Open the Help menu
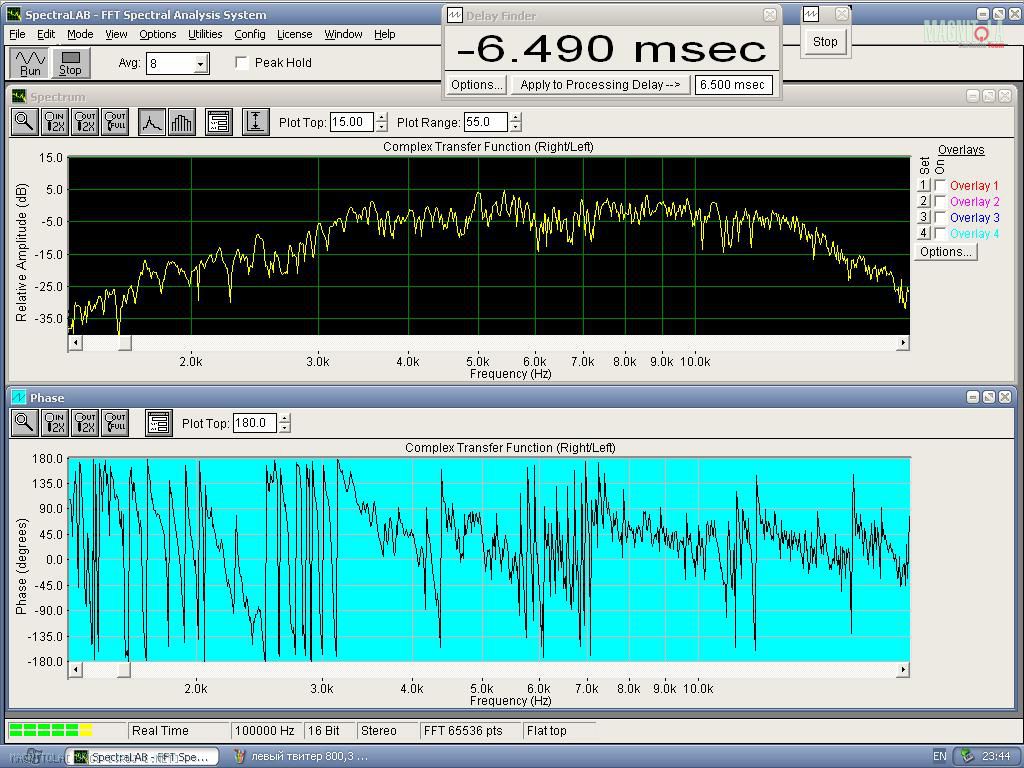 point(385,34)
